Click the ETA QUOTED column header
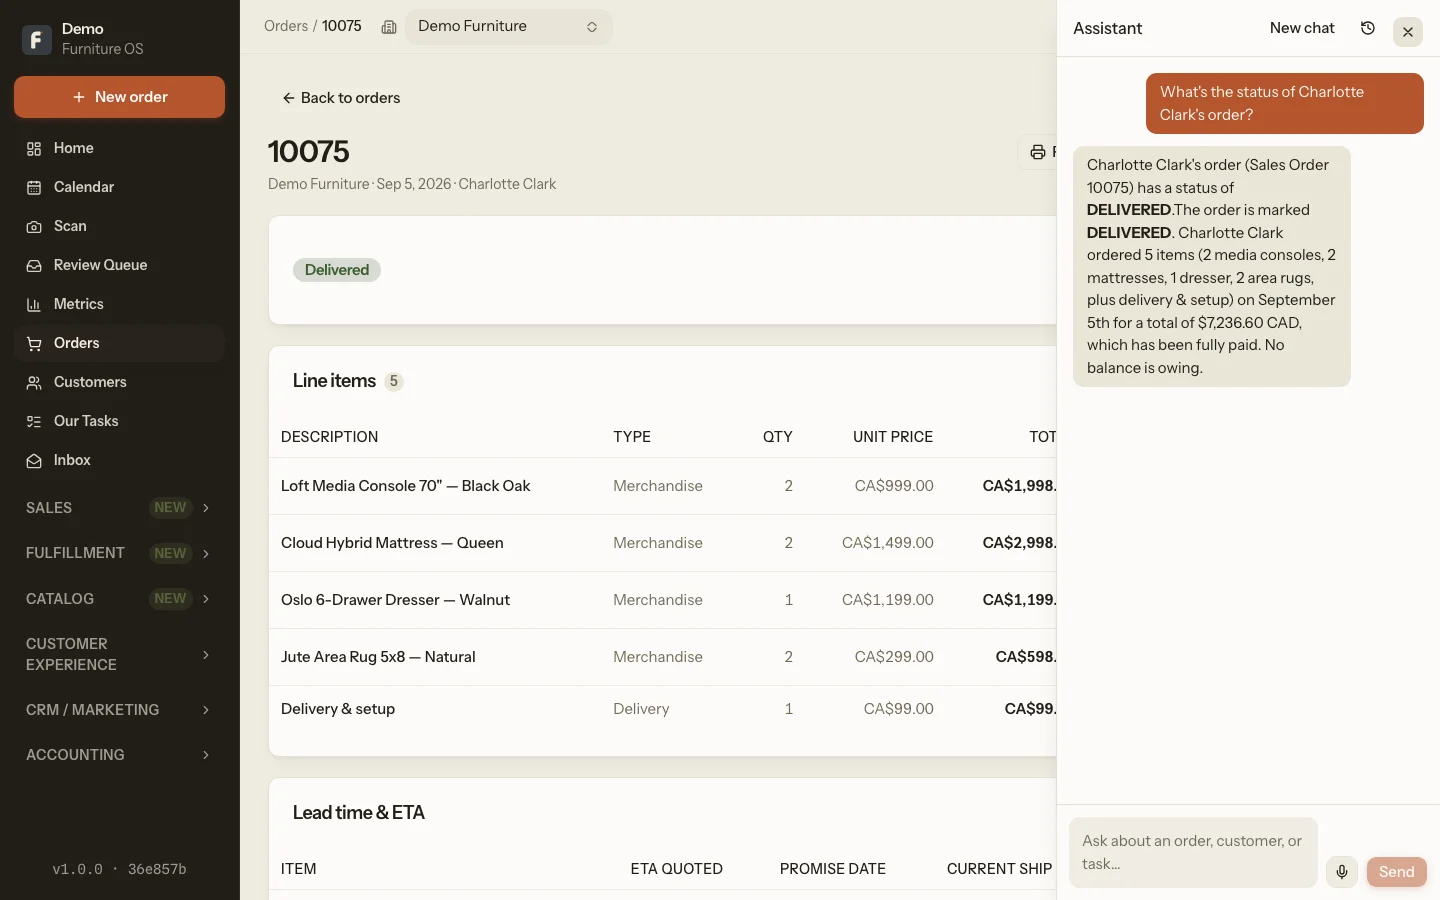The image size is (1440, 900). pos(676,869)
